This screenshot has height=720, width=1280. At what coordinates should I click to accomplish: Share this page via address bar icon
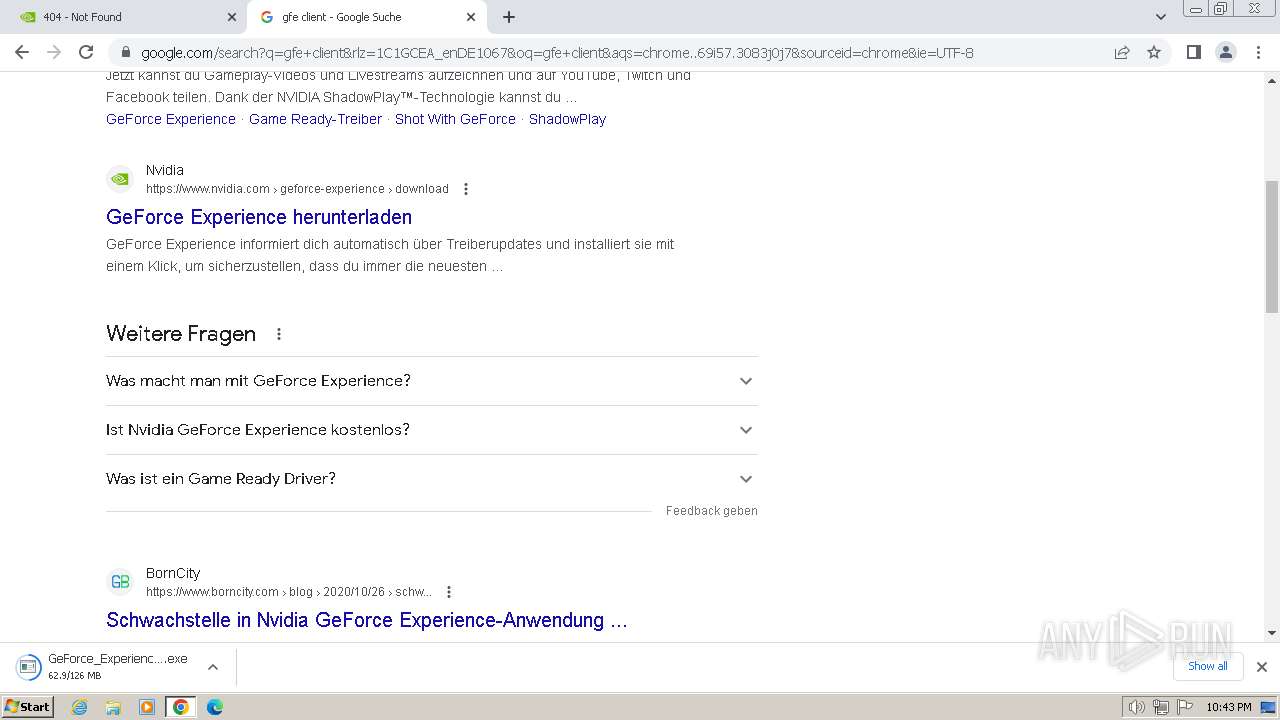coord(1122,52)
